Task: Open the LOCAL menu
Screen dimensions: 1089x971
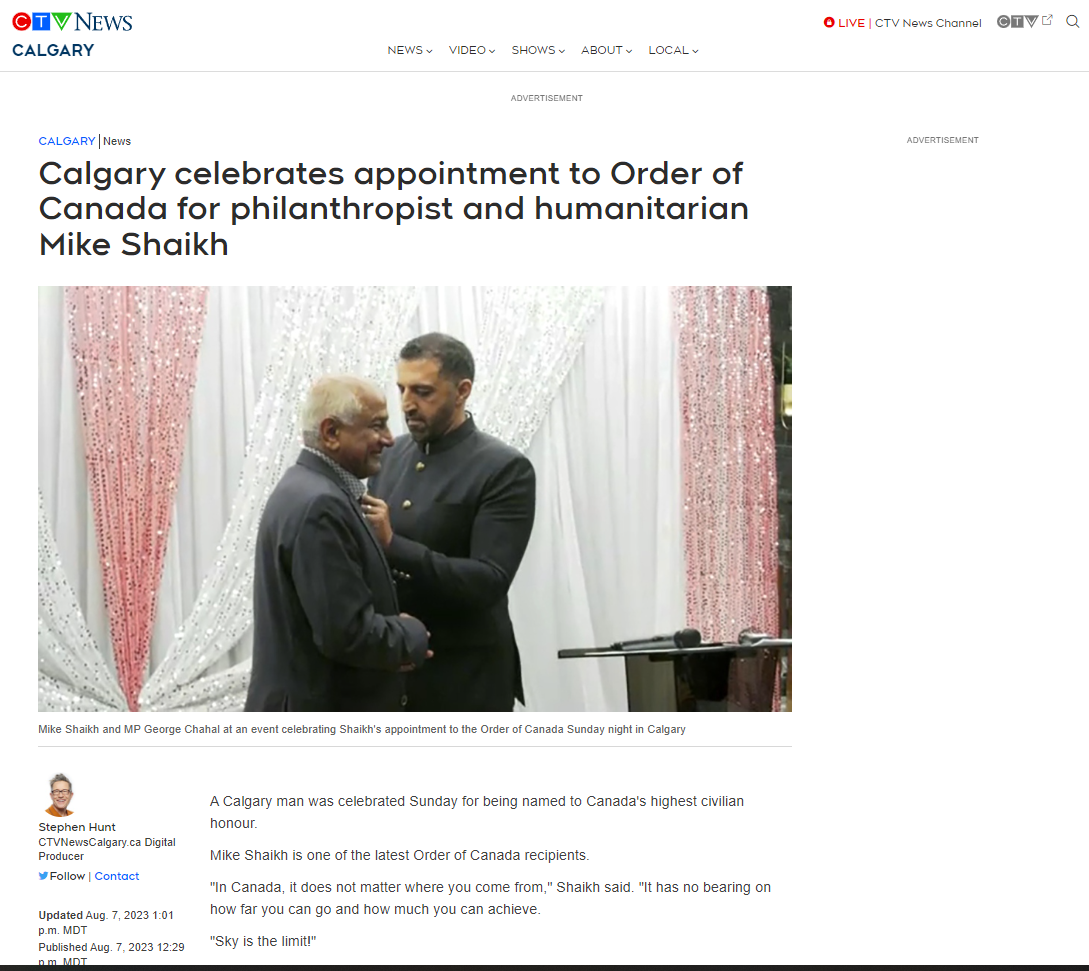Action: (x=673, y=50)
